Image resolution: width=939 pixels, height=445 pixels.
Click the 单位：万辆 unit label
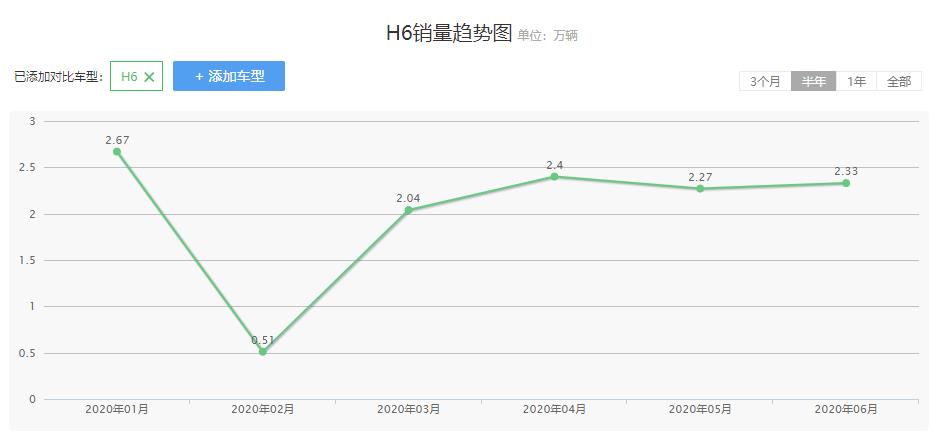click(547, 36)
